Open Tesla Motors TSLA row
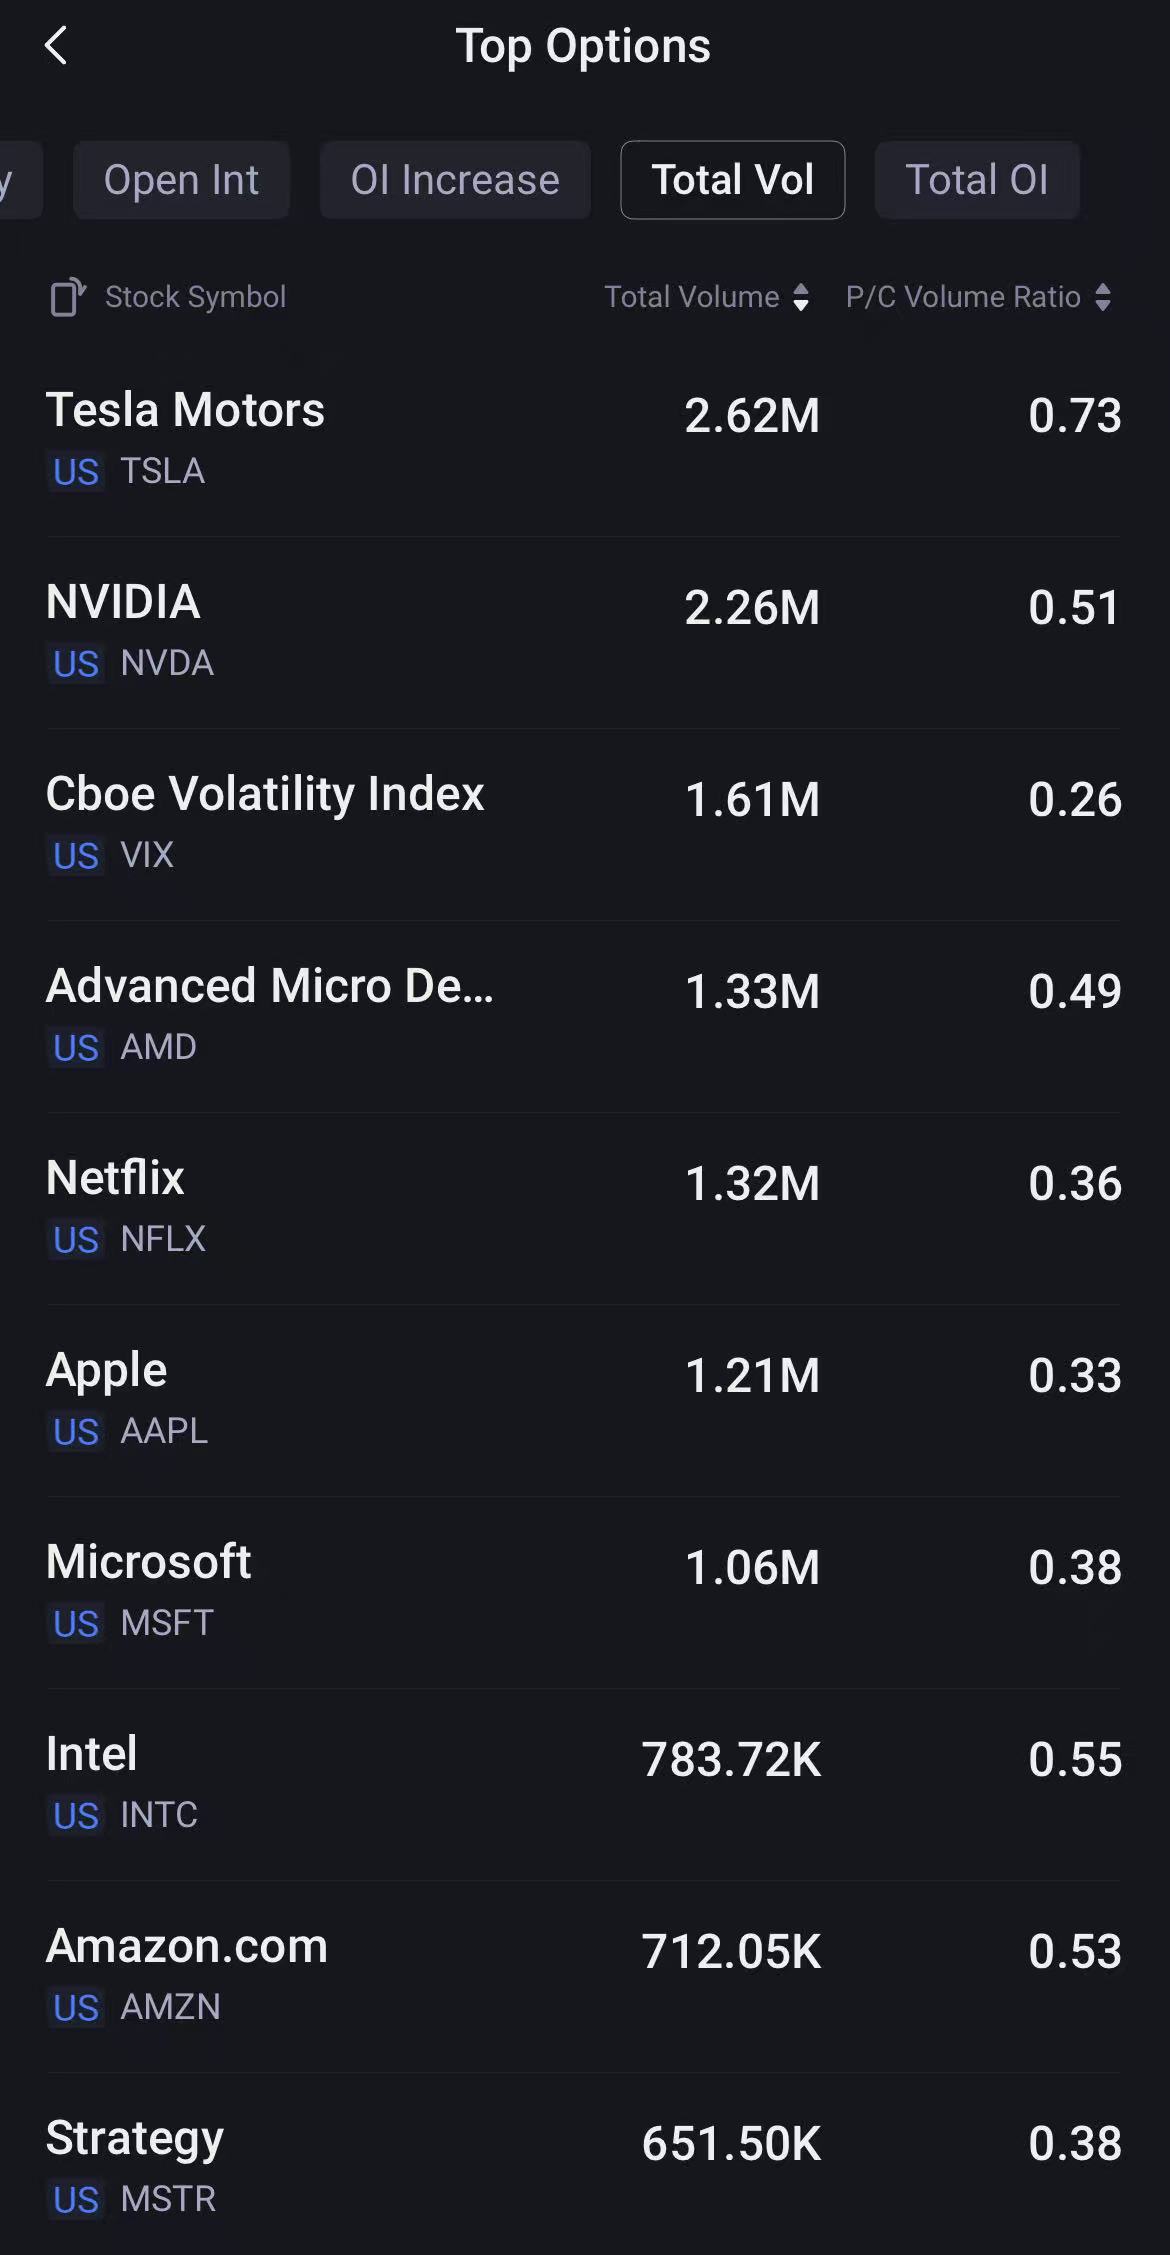The height and width of the screenshot is (2255, 1170). click(x=584, y=438)
